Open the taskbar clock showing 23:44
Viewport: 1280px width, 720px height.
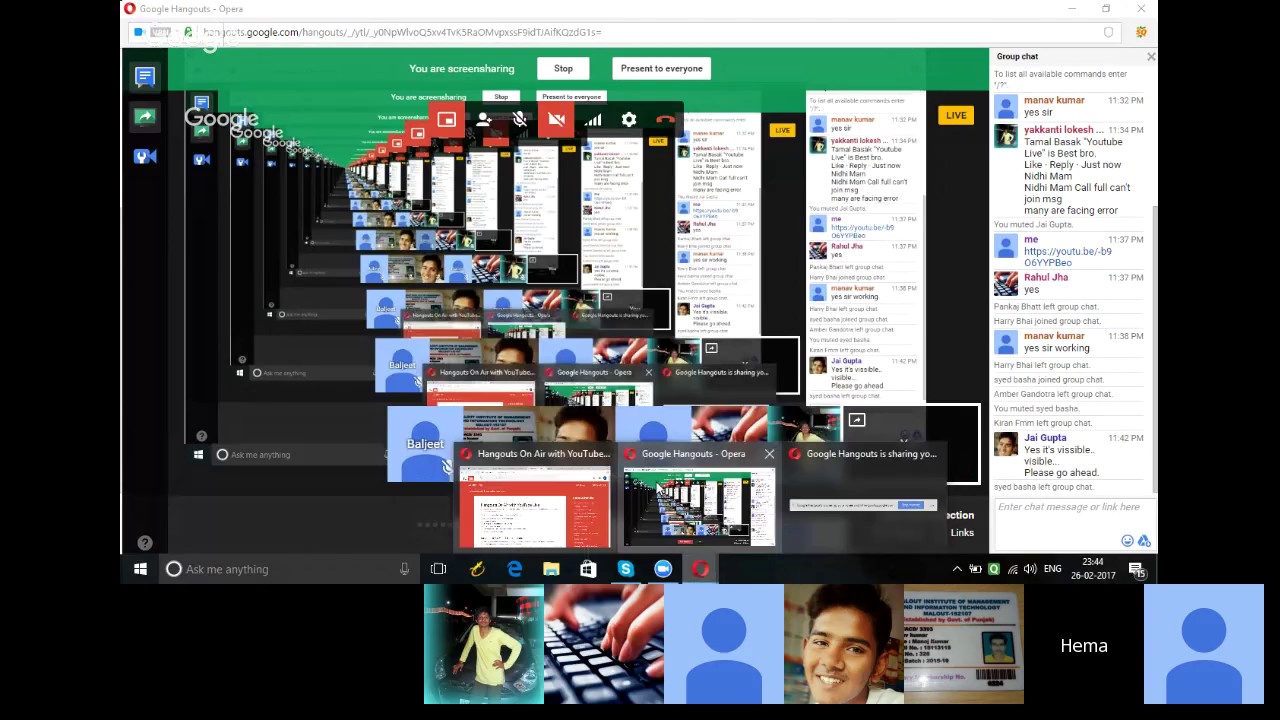pos(1093,569)
